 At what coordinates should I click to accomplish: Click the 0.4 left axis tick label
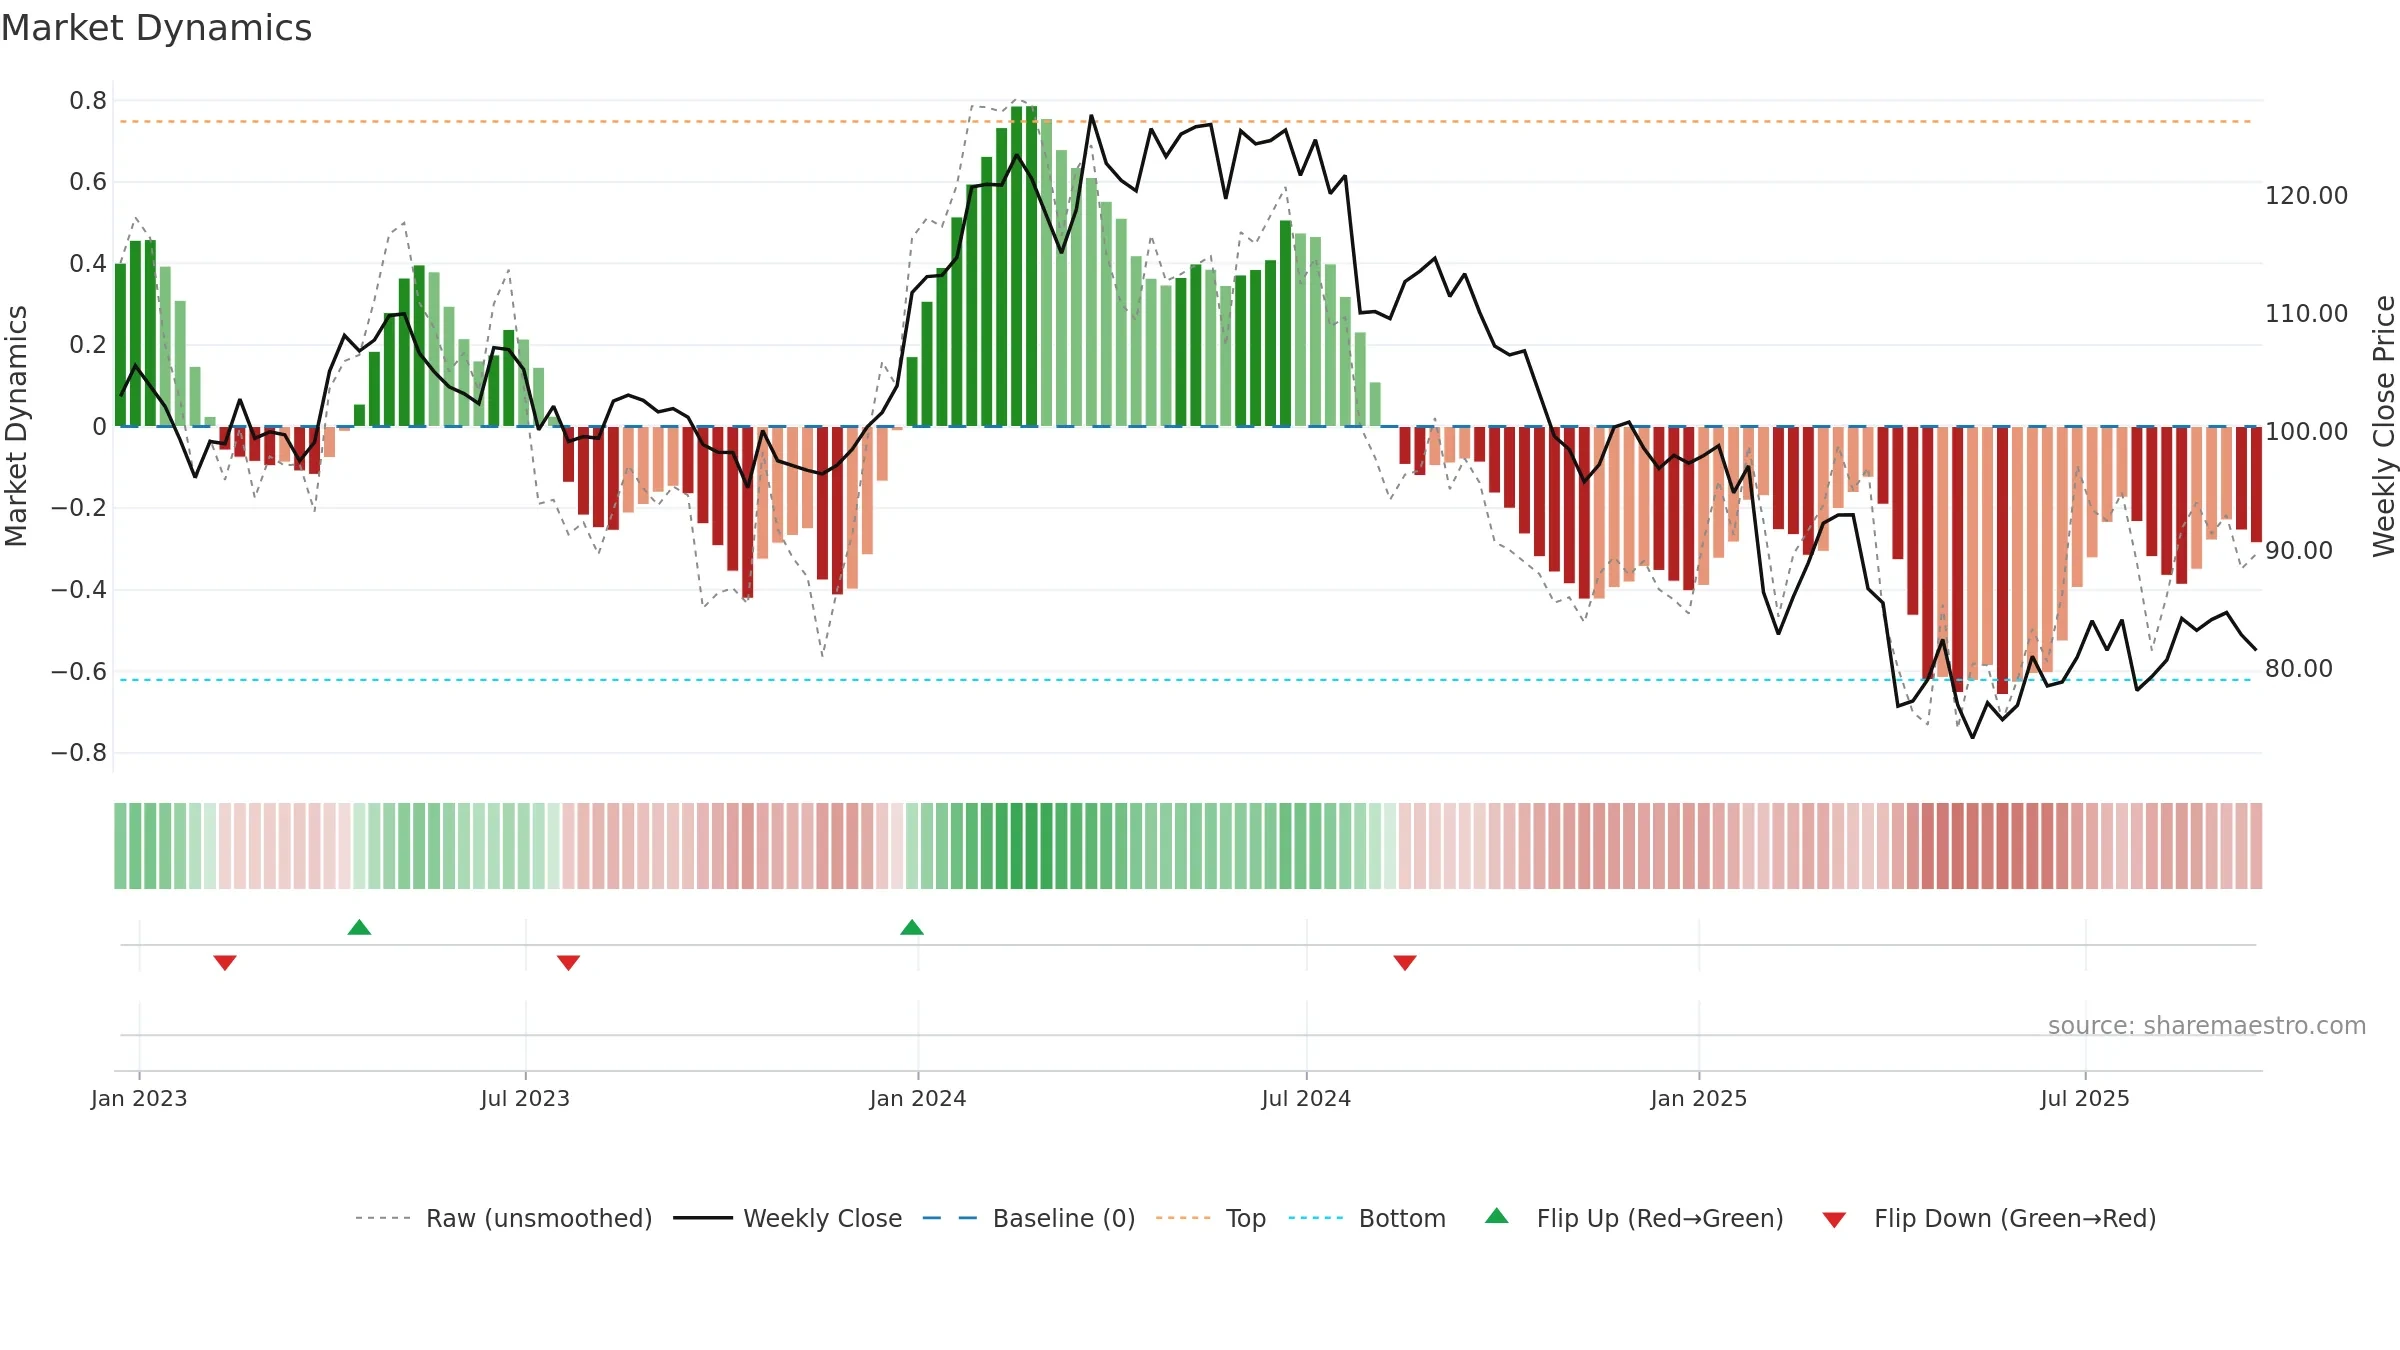coord(88,263)
